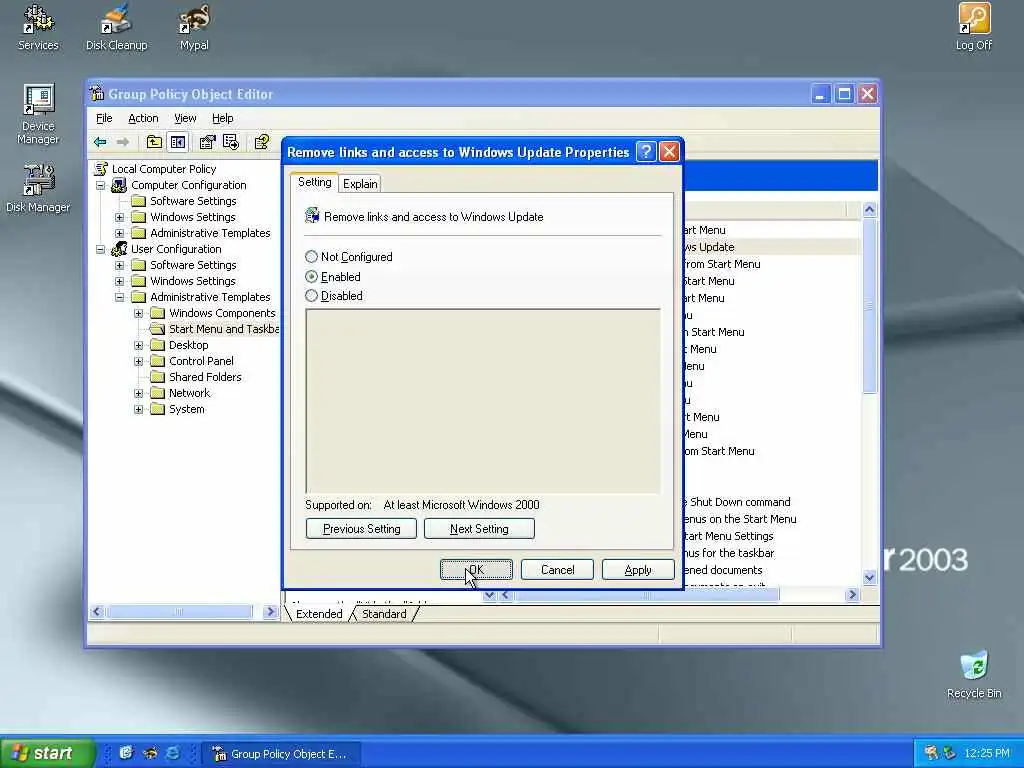The height and width of the screenshot is (768, 1024).
Task: Select 'Shut Down command' policy row
Action: pos(770,502)
